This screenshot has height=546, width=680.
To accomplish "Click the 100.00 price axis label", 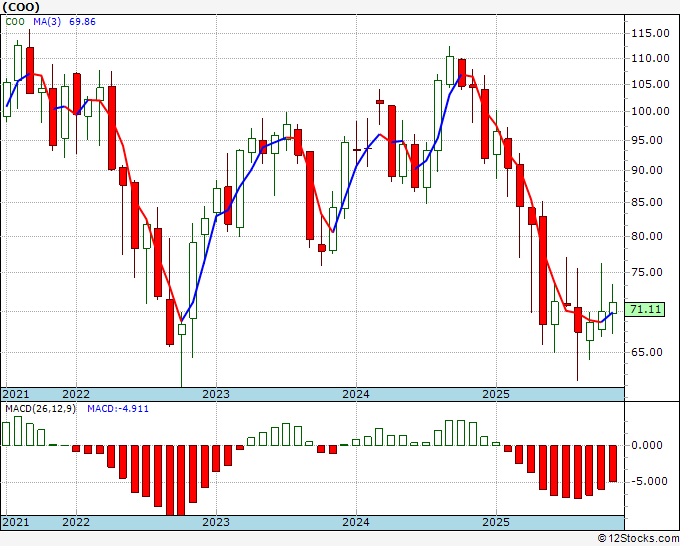I will coord(650,111).
